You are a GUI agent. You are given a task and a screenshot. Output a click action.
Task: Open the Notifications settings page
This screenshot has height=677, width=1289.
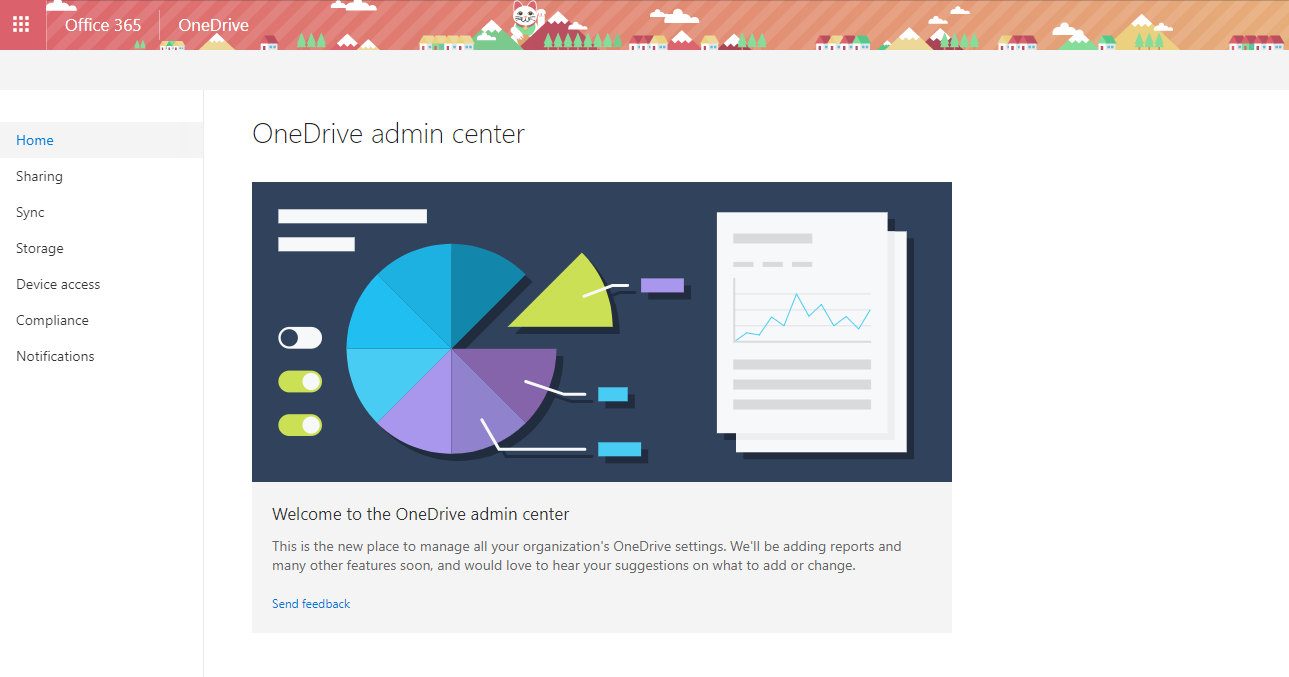click(x=55, y=356)
